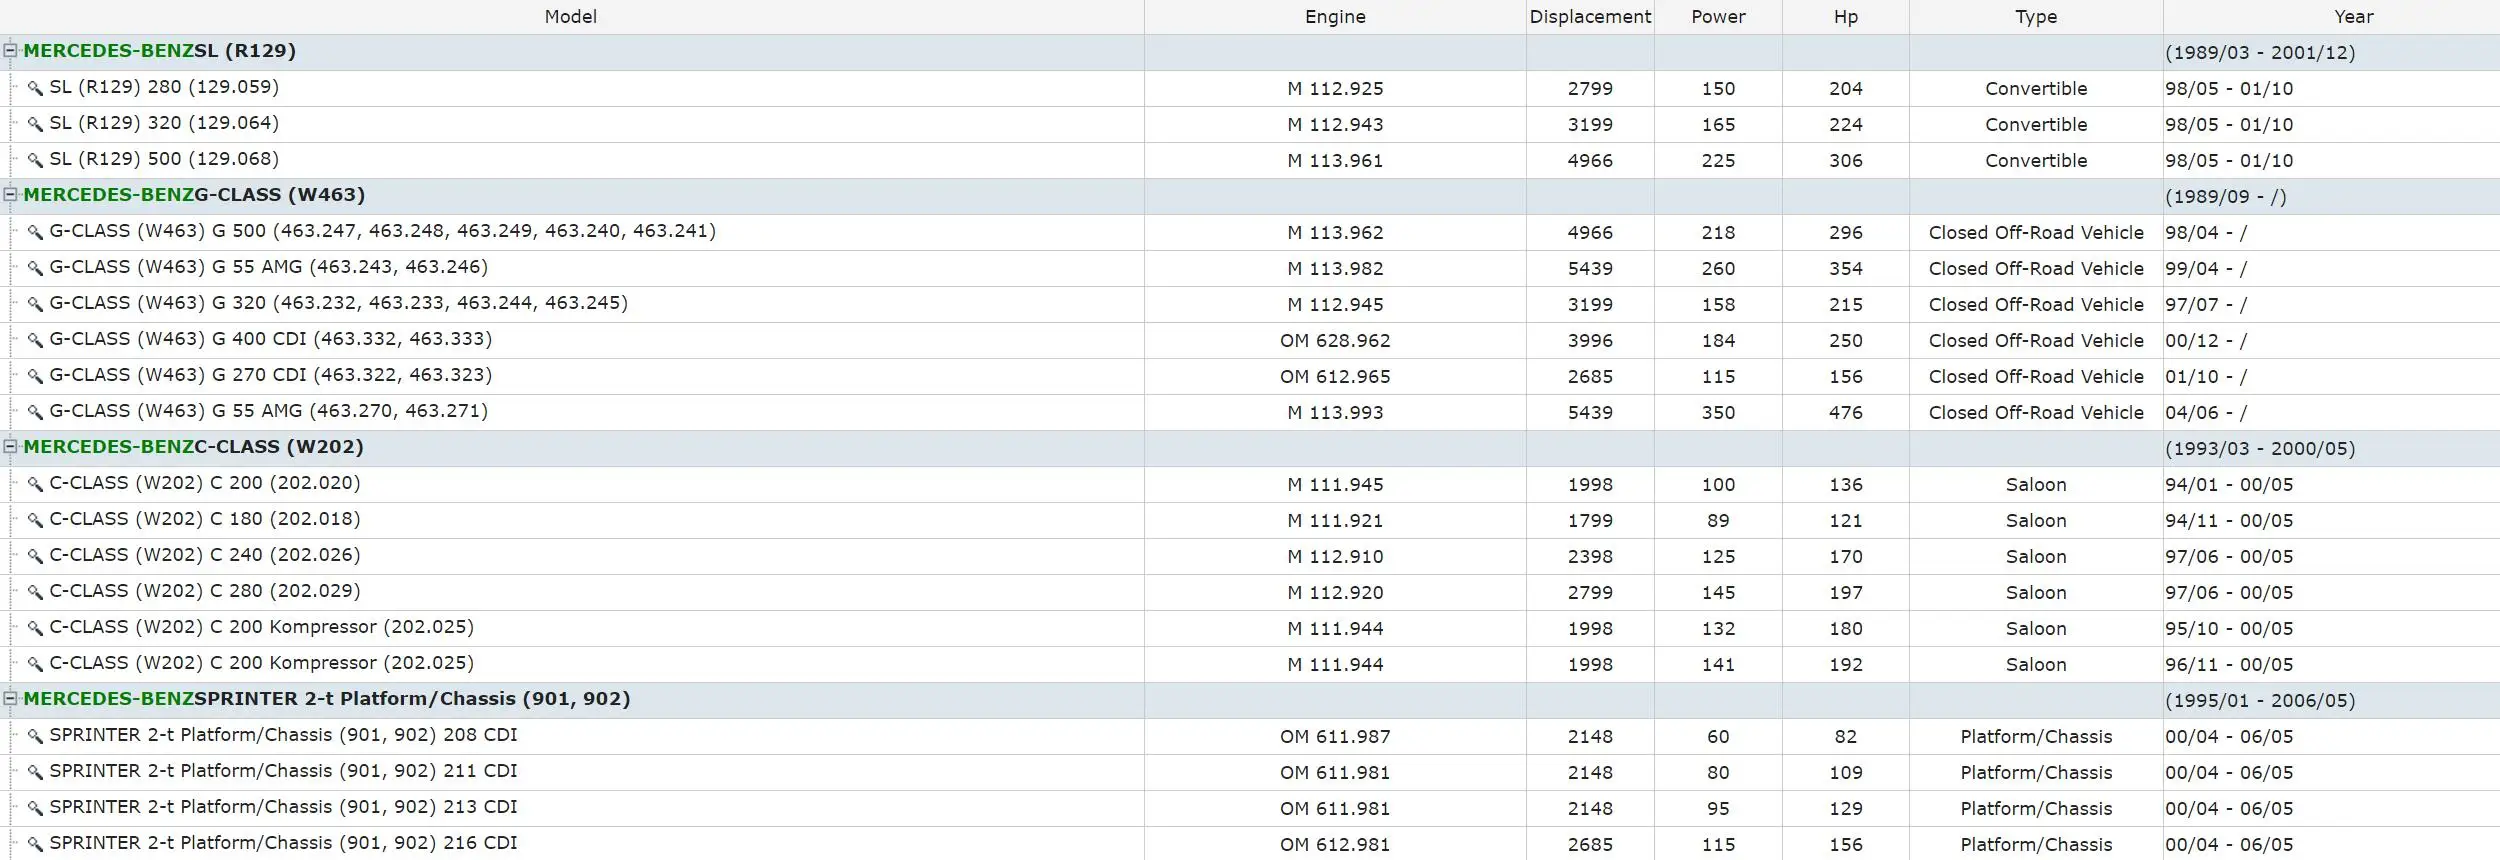Click engine code M 112.925
2500x860 pixels.
pos(1335,89)
